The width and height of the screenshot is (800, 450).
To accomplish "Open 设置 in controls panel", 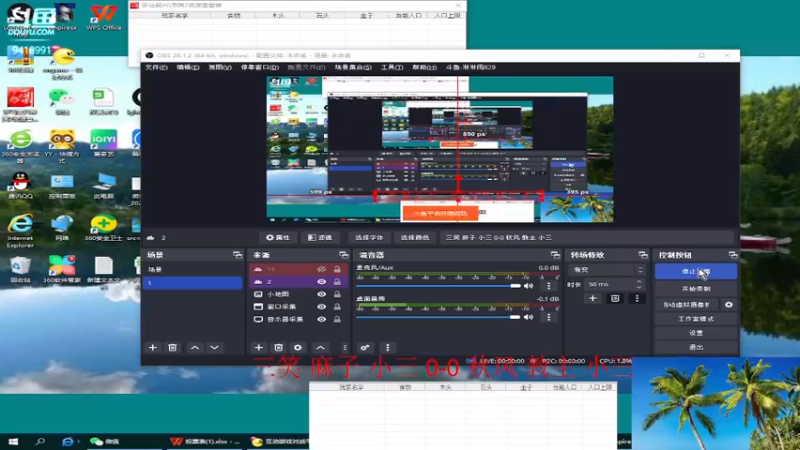I will click(696, 333).
